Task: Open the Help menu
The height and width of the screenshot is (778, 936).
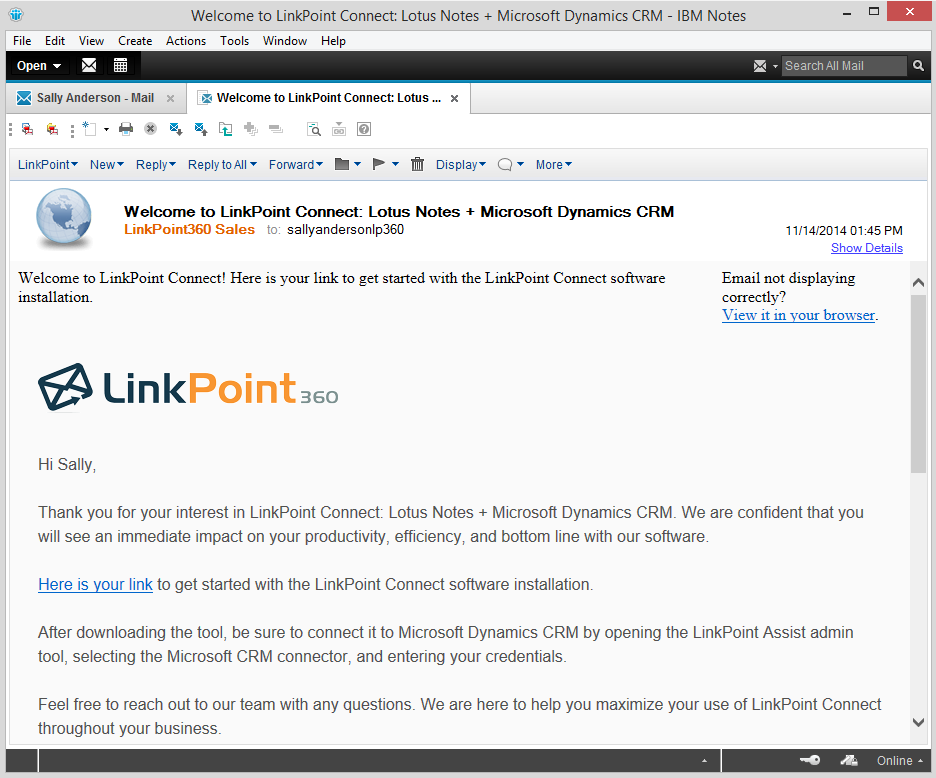Action: (333, 41)
